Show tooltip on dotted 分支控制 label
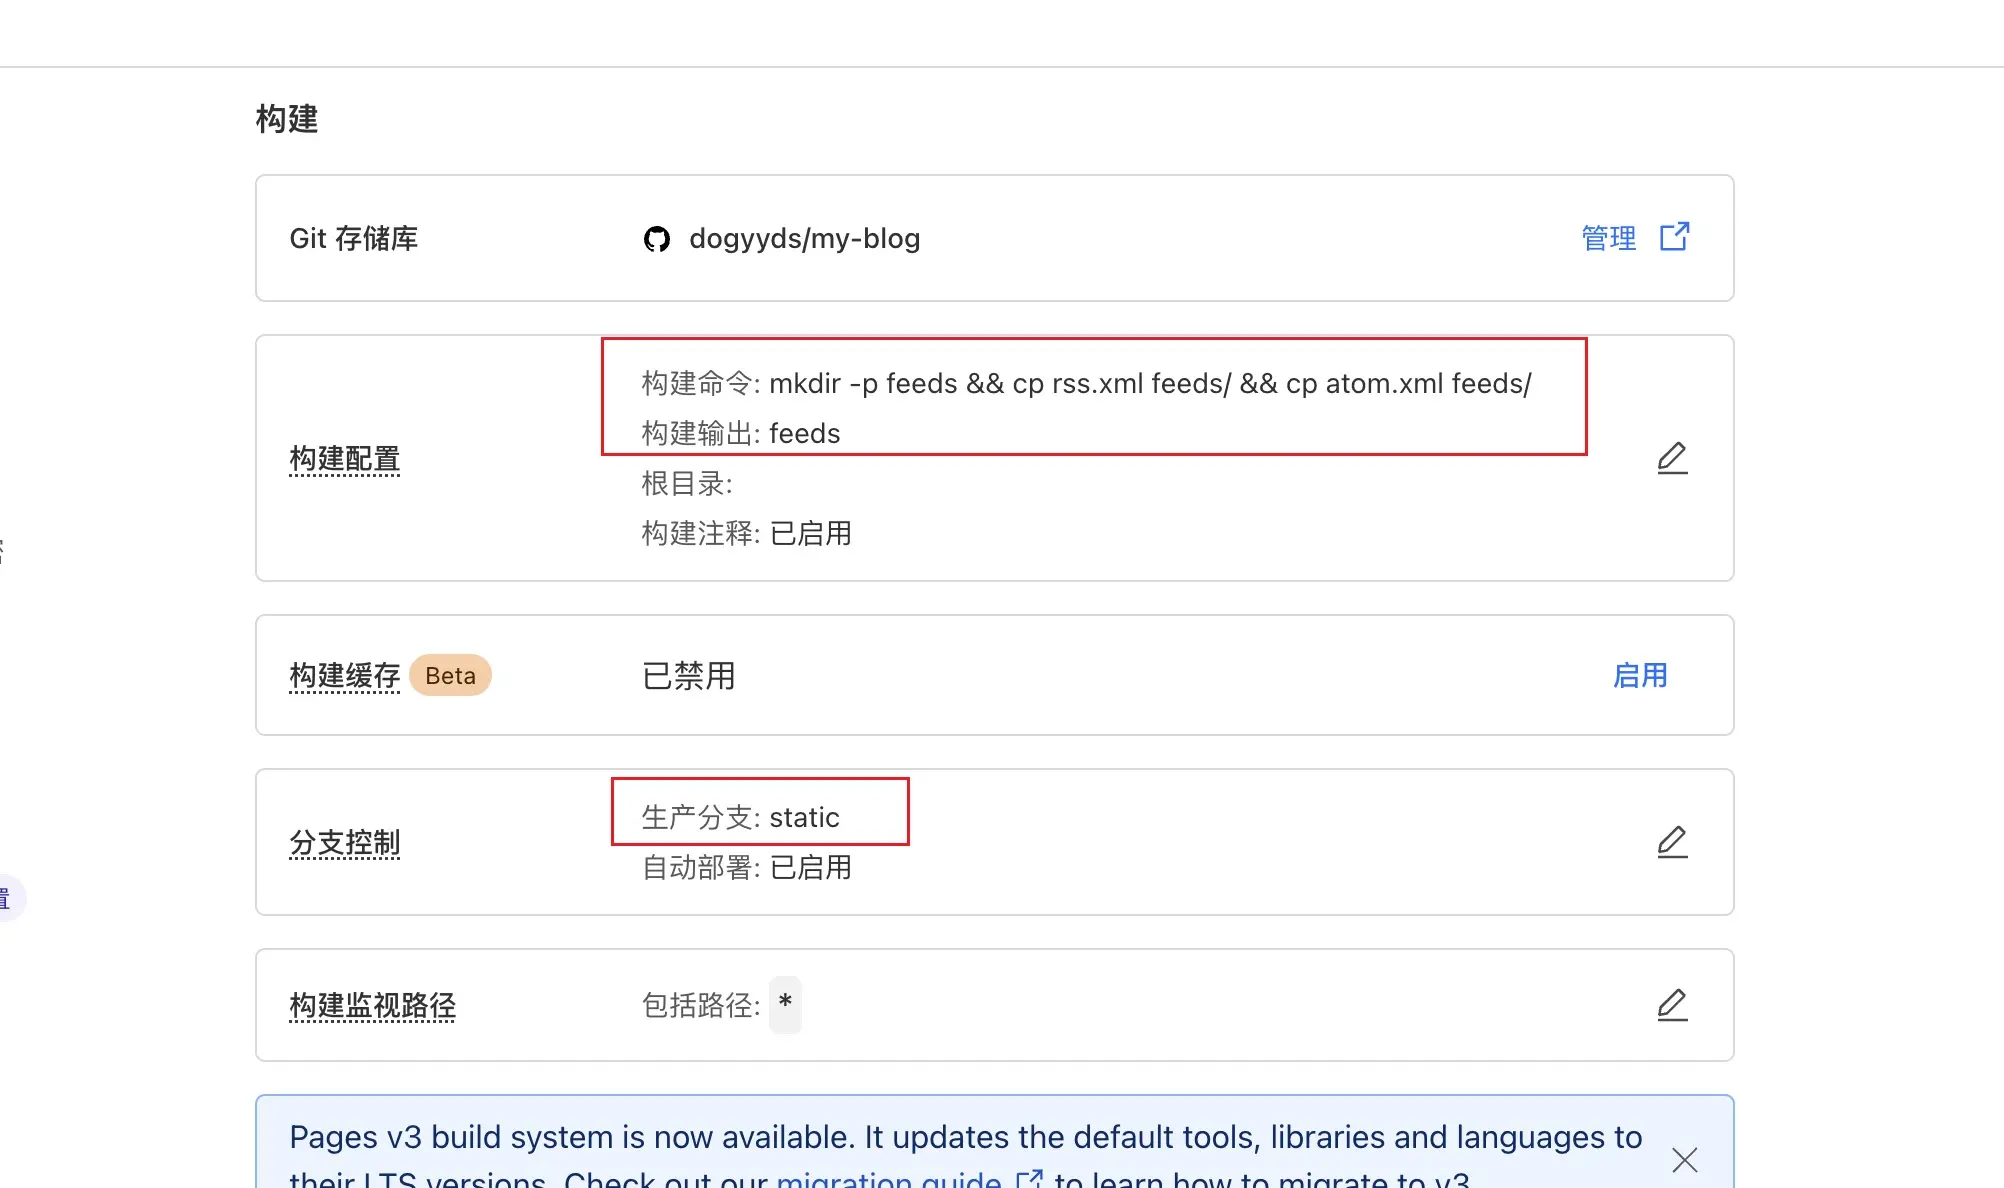Screen dimensions: 2004x1188 click(344, 843)
